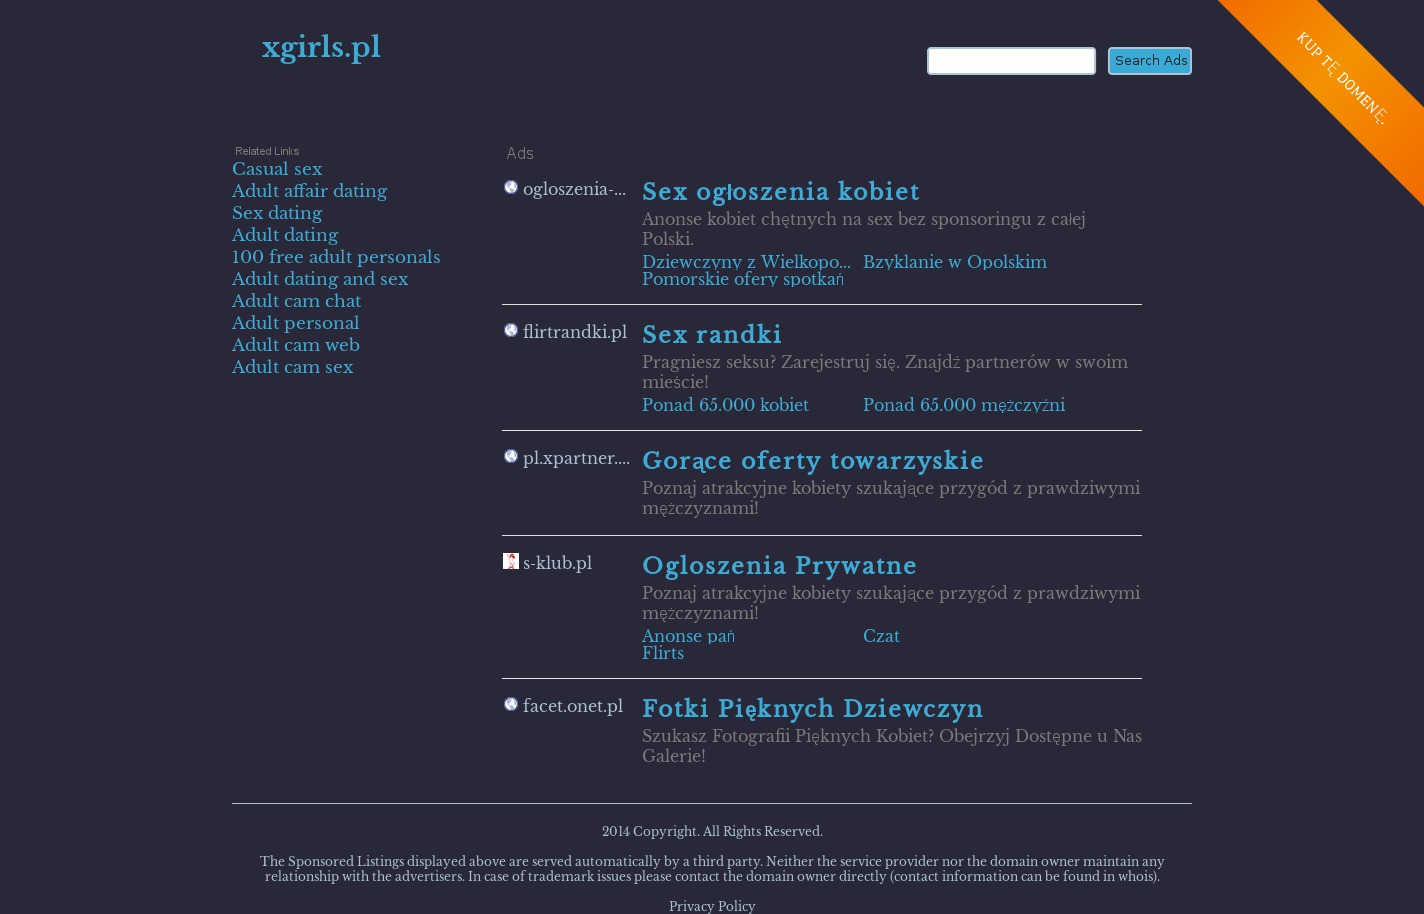The width and height of the screenshot is (1424, 914).
Task: Click the favicon next to s-klub.pl
Action: 511,561
